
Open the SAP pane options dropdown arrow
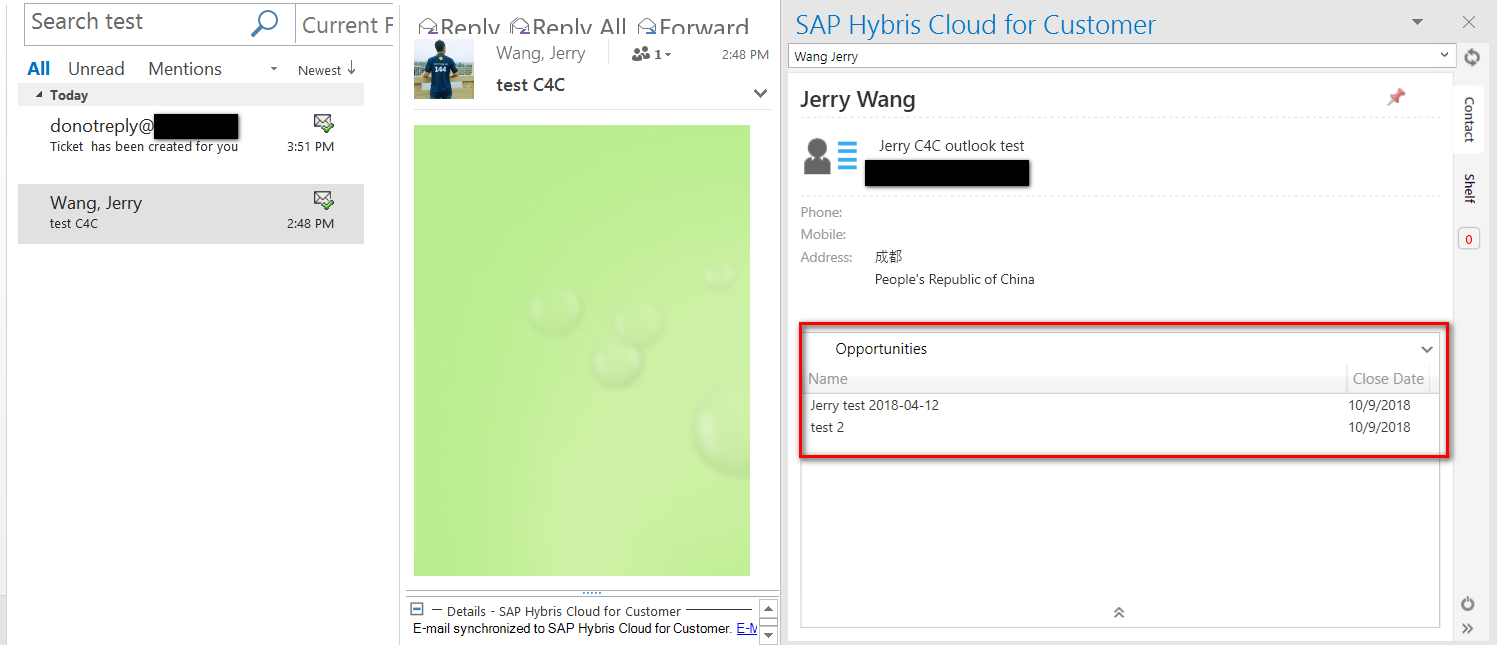tap(1417, 22)
